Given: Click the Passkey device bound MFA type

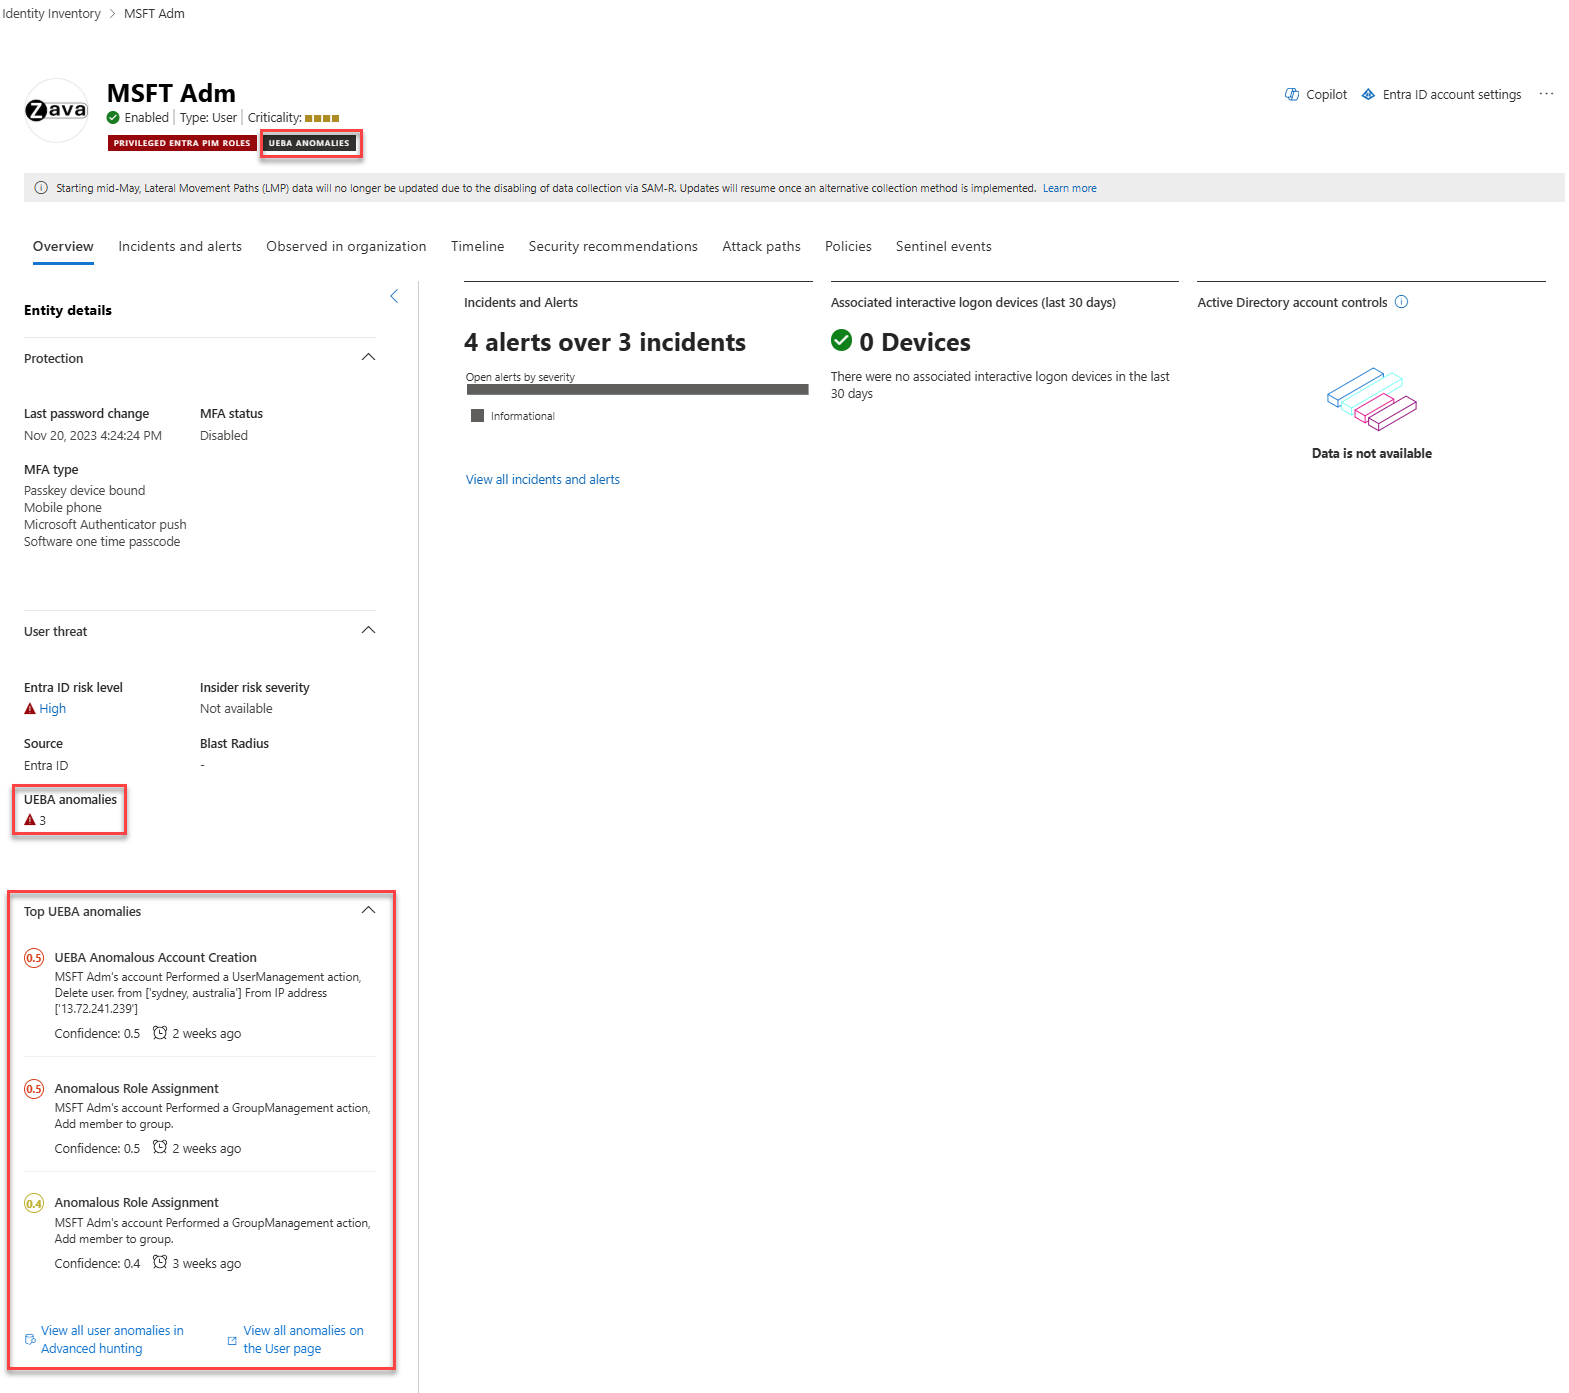Looking at the screenshot, I should [x=85, y=491].
